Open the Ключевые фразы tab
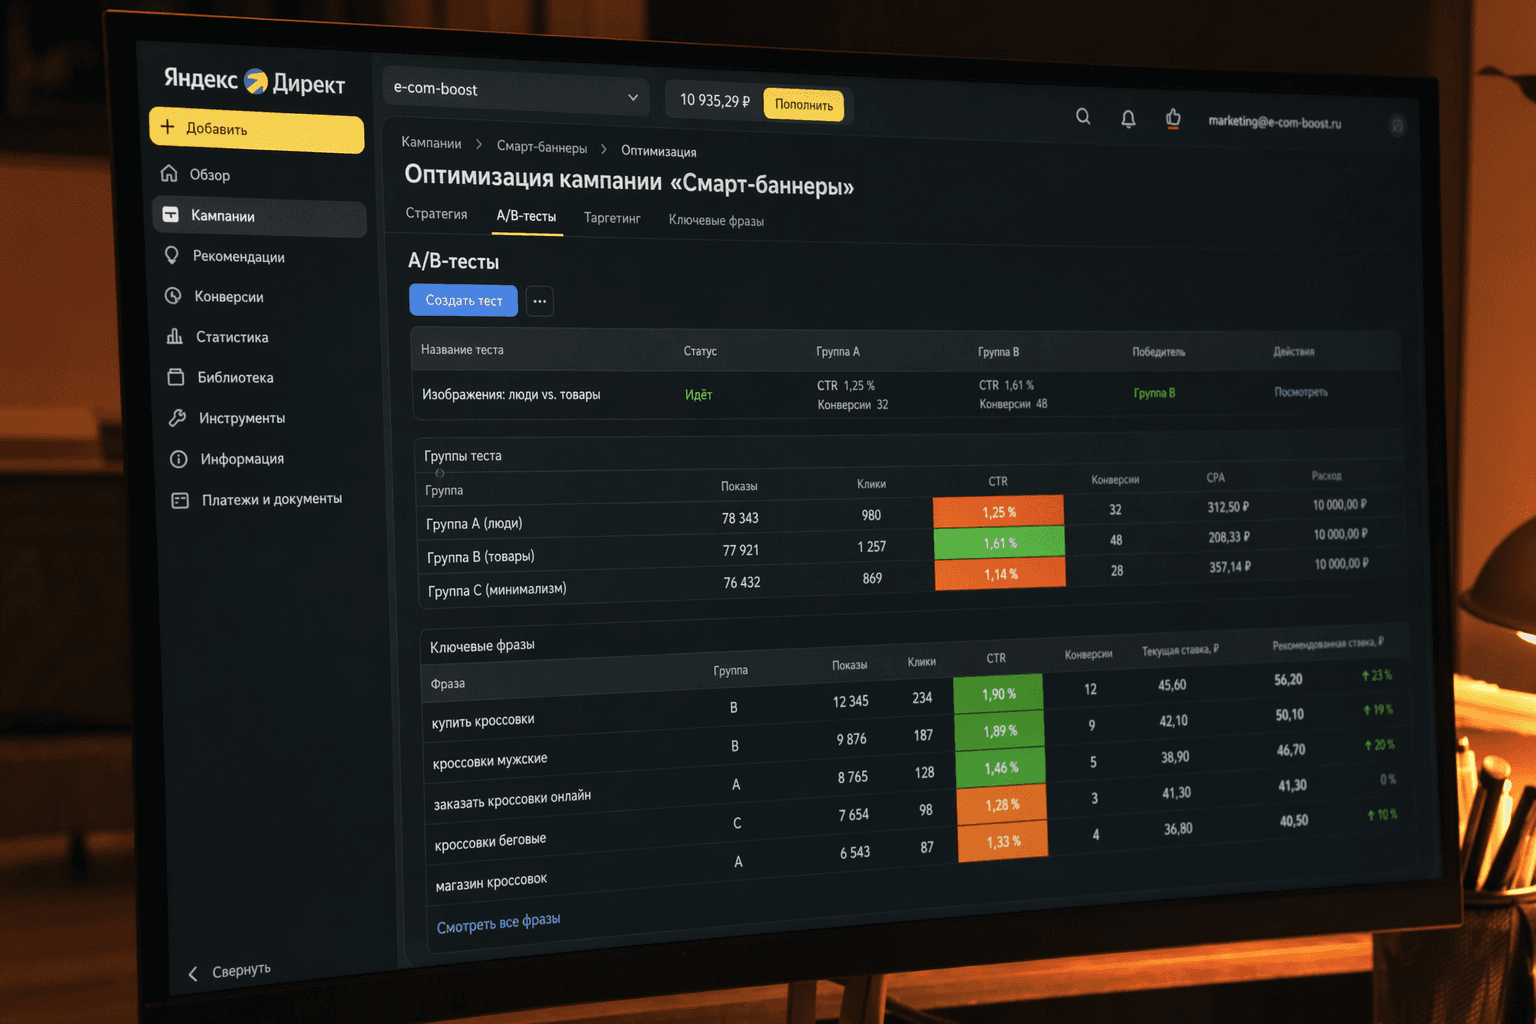This screenshot has width=1536, height=1024. pyautogui.click(x=716, y=220)
